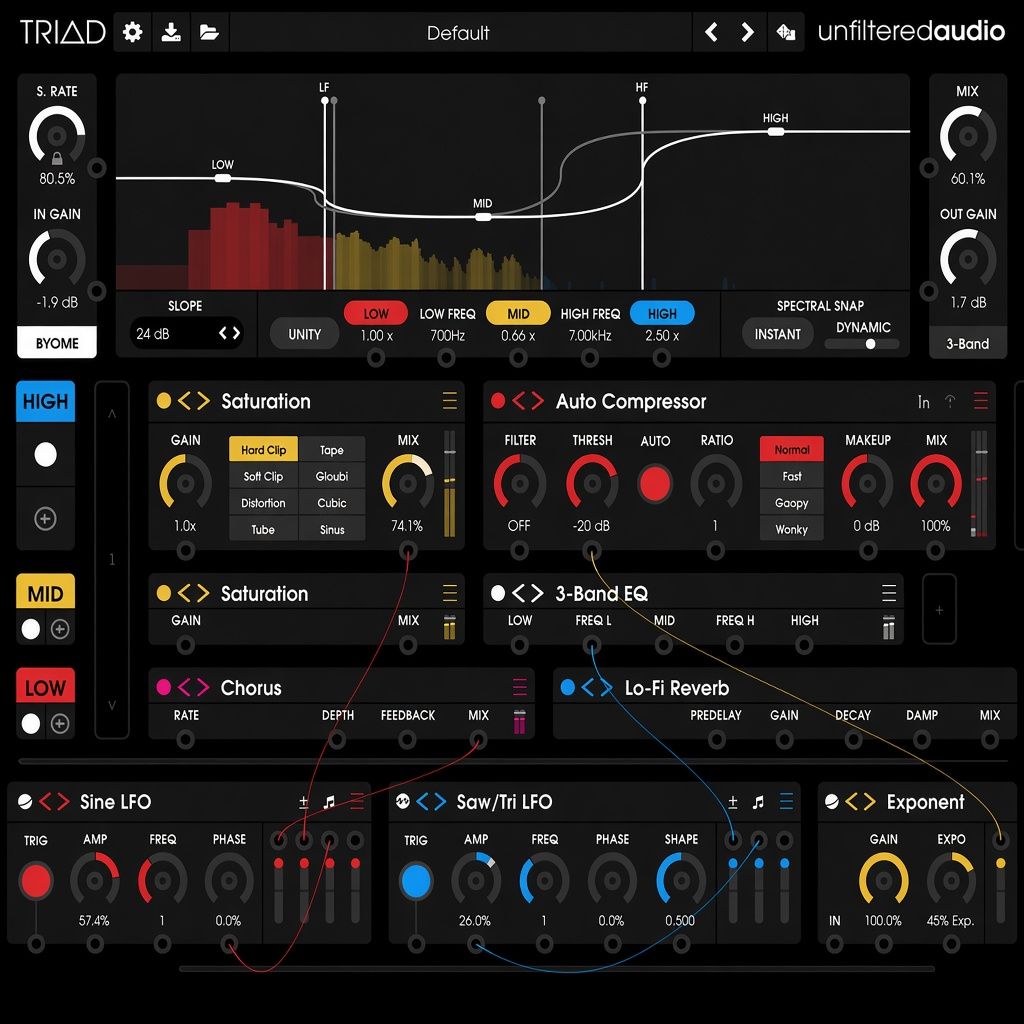The image size is (1024, 1024).
Task: Click the UNITY button
Action: 304,334
